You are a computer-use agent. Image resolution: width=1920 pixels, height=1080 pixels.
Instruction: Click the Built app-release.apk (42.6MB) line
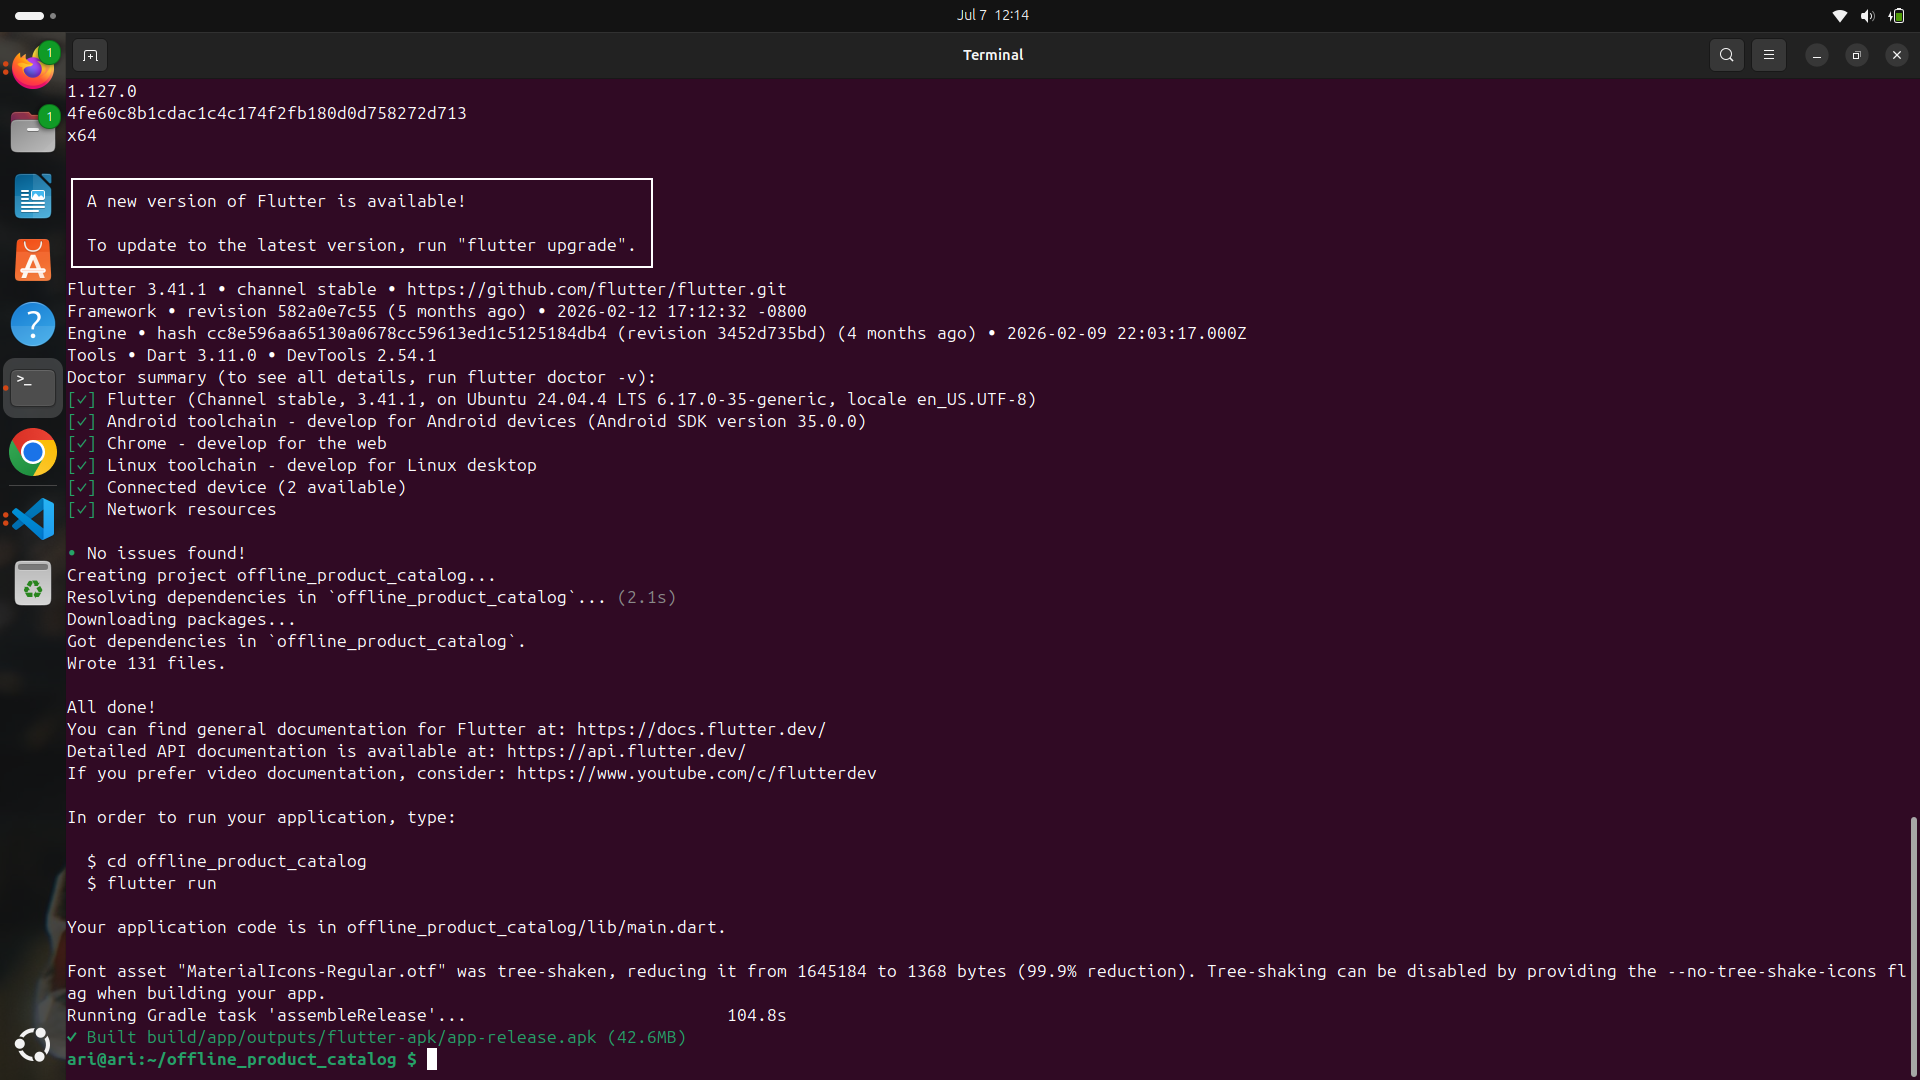tap(377, 1037)
